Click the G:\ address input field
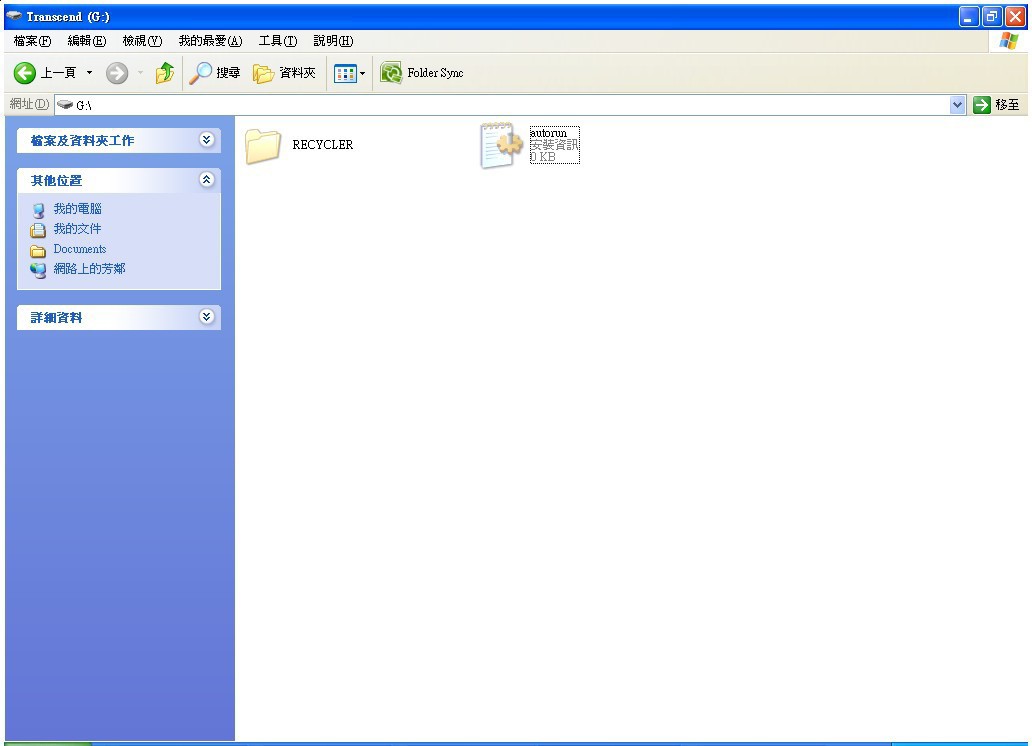 click(502, 105)
